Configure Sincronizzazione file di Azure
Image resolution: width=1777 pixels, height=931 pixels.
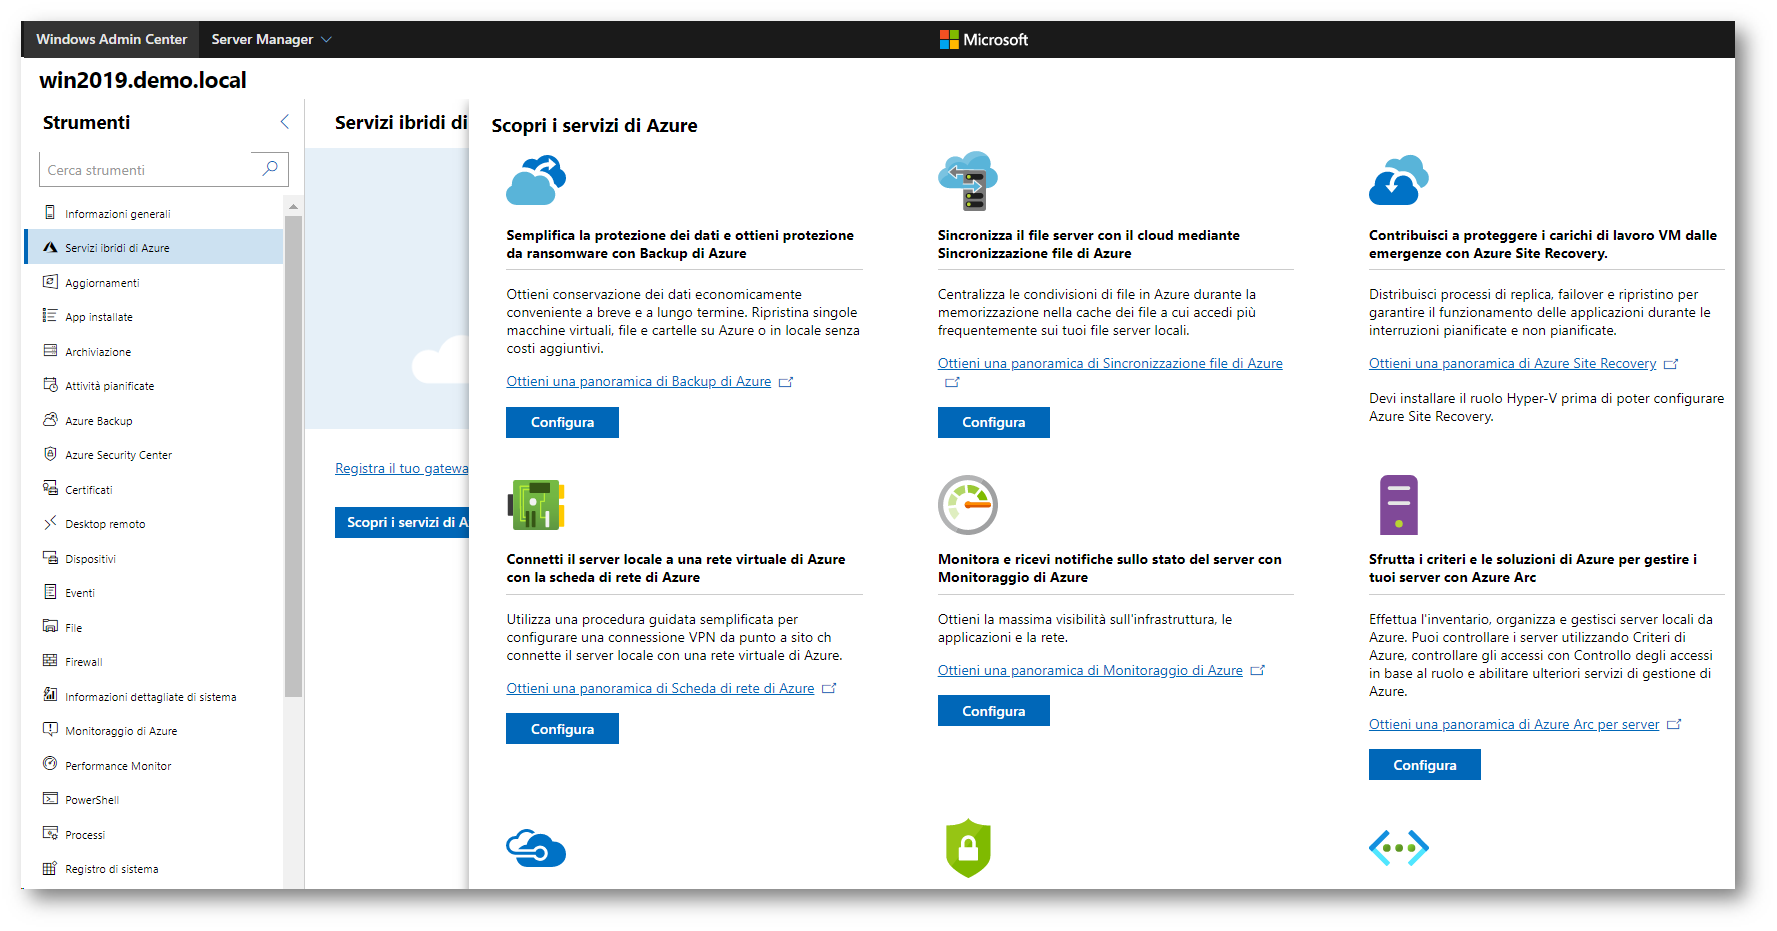(x=993, y=422)
